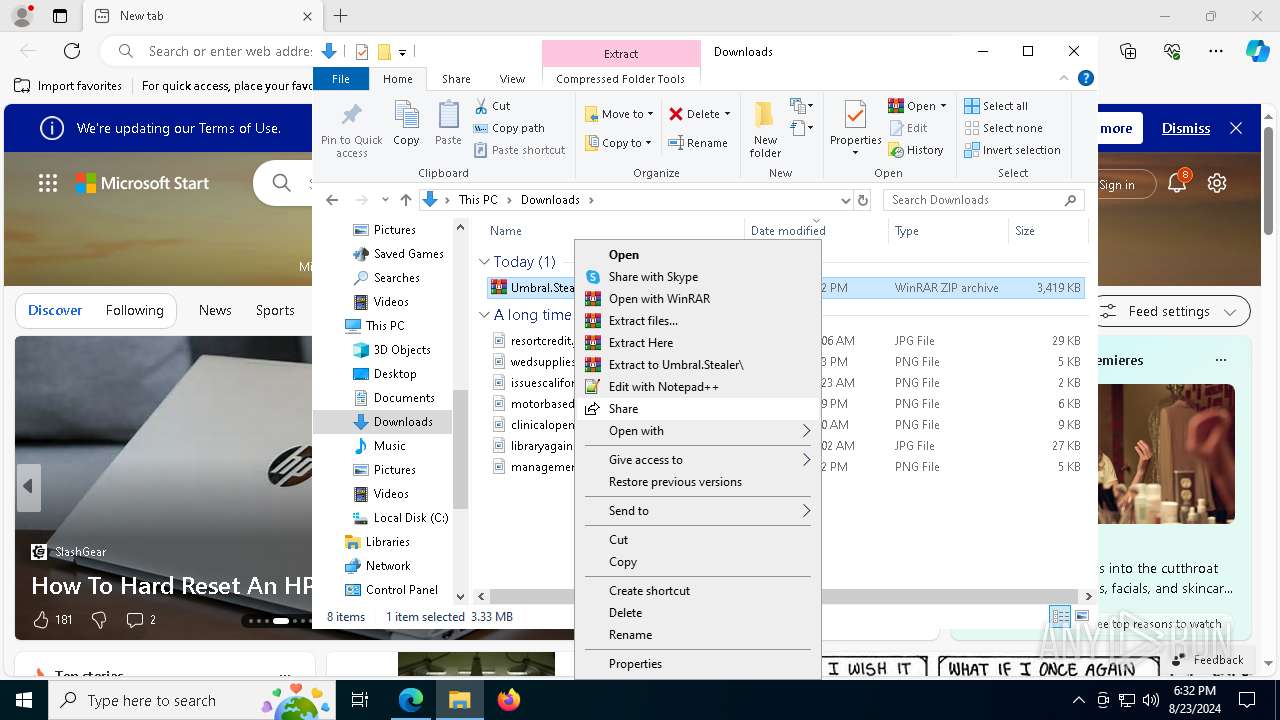Open Copilot icon in Edge toolbar
This screenshot has height=720, width=1280.
click(x=1257, y=51)
